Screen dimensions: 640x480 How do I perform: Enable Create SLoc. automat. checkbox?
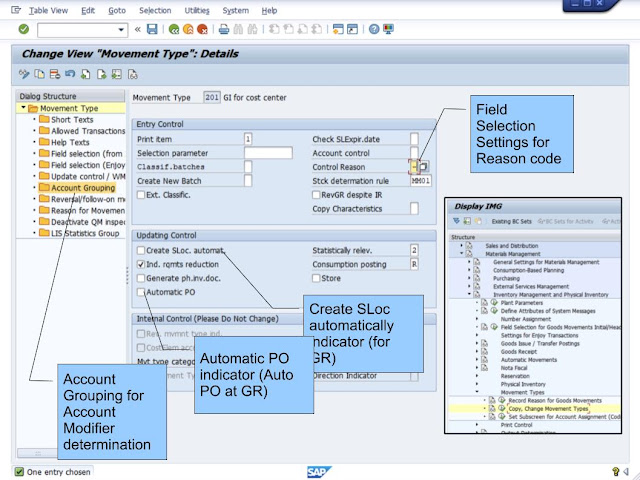click(141, 250)
